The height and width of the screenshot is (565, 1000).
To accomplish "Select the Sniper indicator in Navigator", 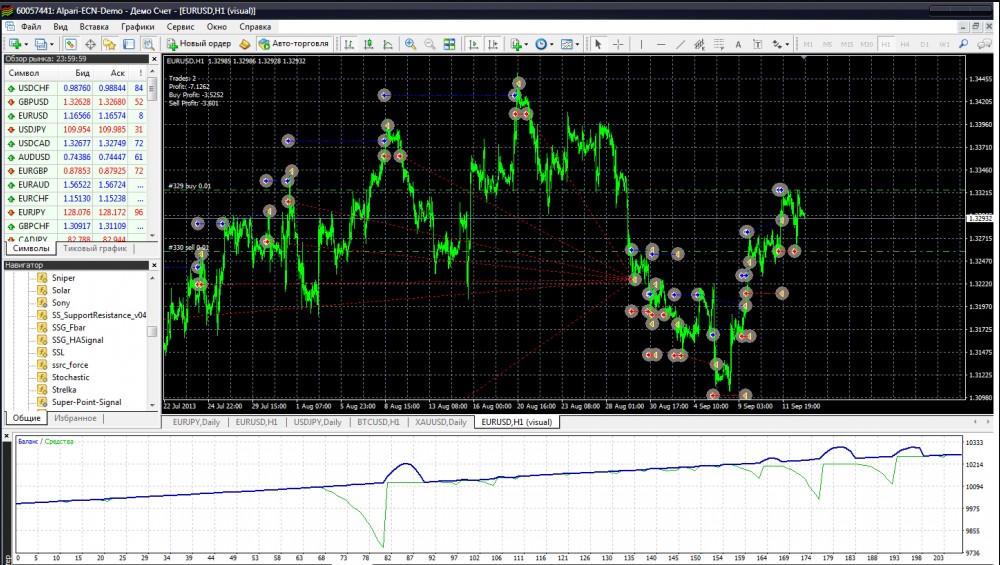I will (x=63, y=277).
